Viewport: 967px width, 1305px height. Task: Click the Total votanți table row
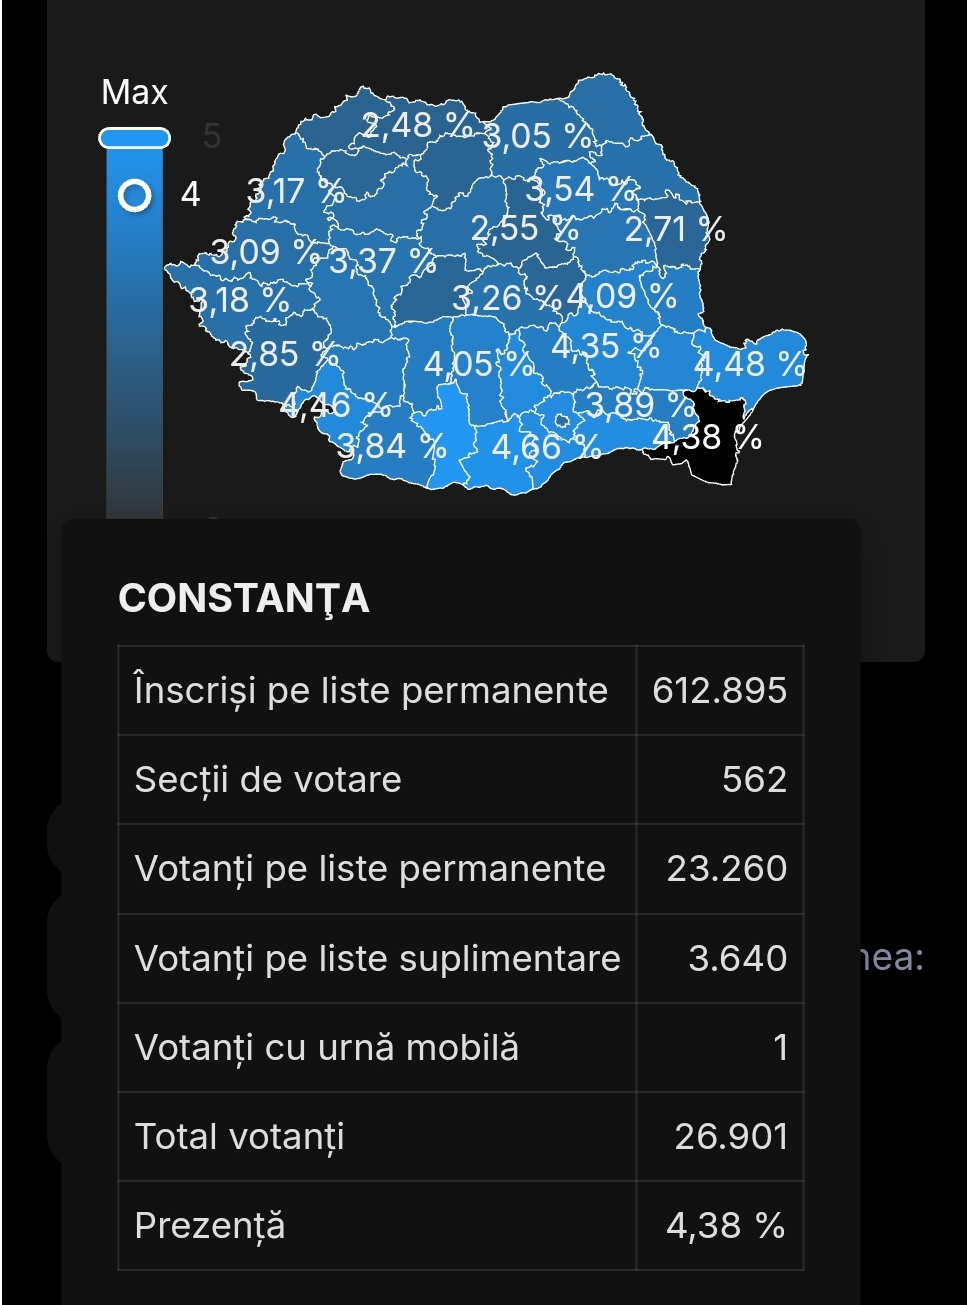coord(461,1137)
